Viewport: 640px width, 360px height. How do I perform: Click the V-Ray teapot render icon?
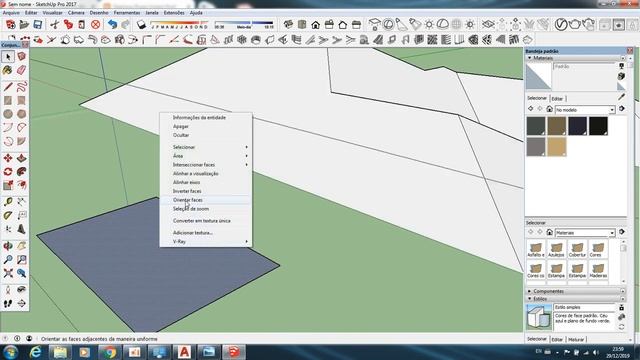[x=574, y=24]
